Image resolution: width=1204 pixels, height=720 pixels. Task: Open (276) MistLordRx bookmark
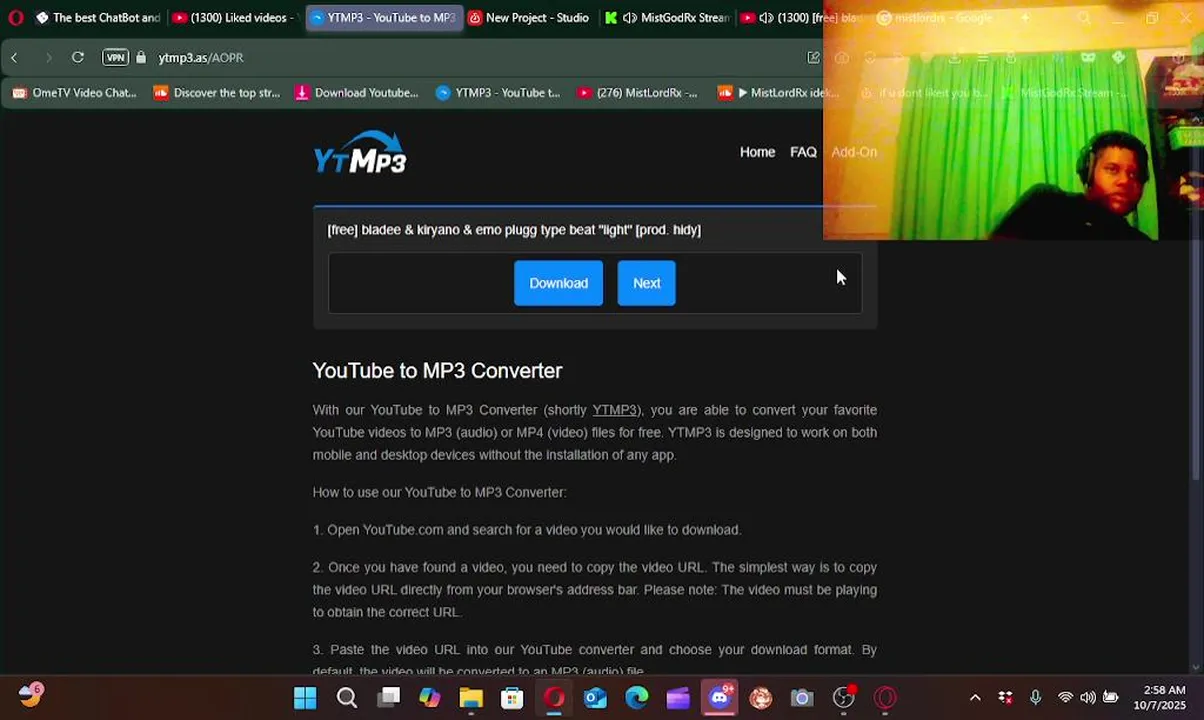pyautogui.click(x=637, y=93)
